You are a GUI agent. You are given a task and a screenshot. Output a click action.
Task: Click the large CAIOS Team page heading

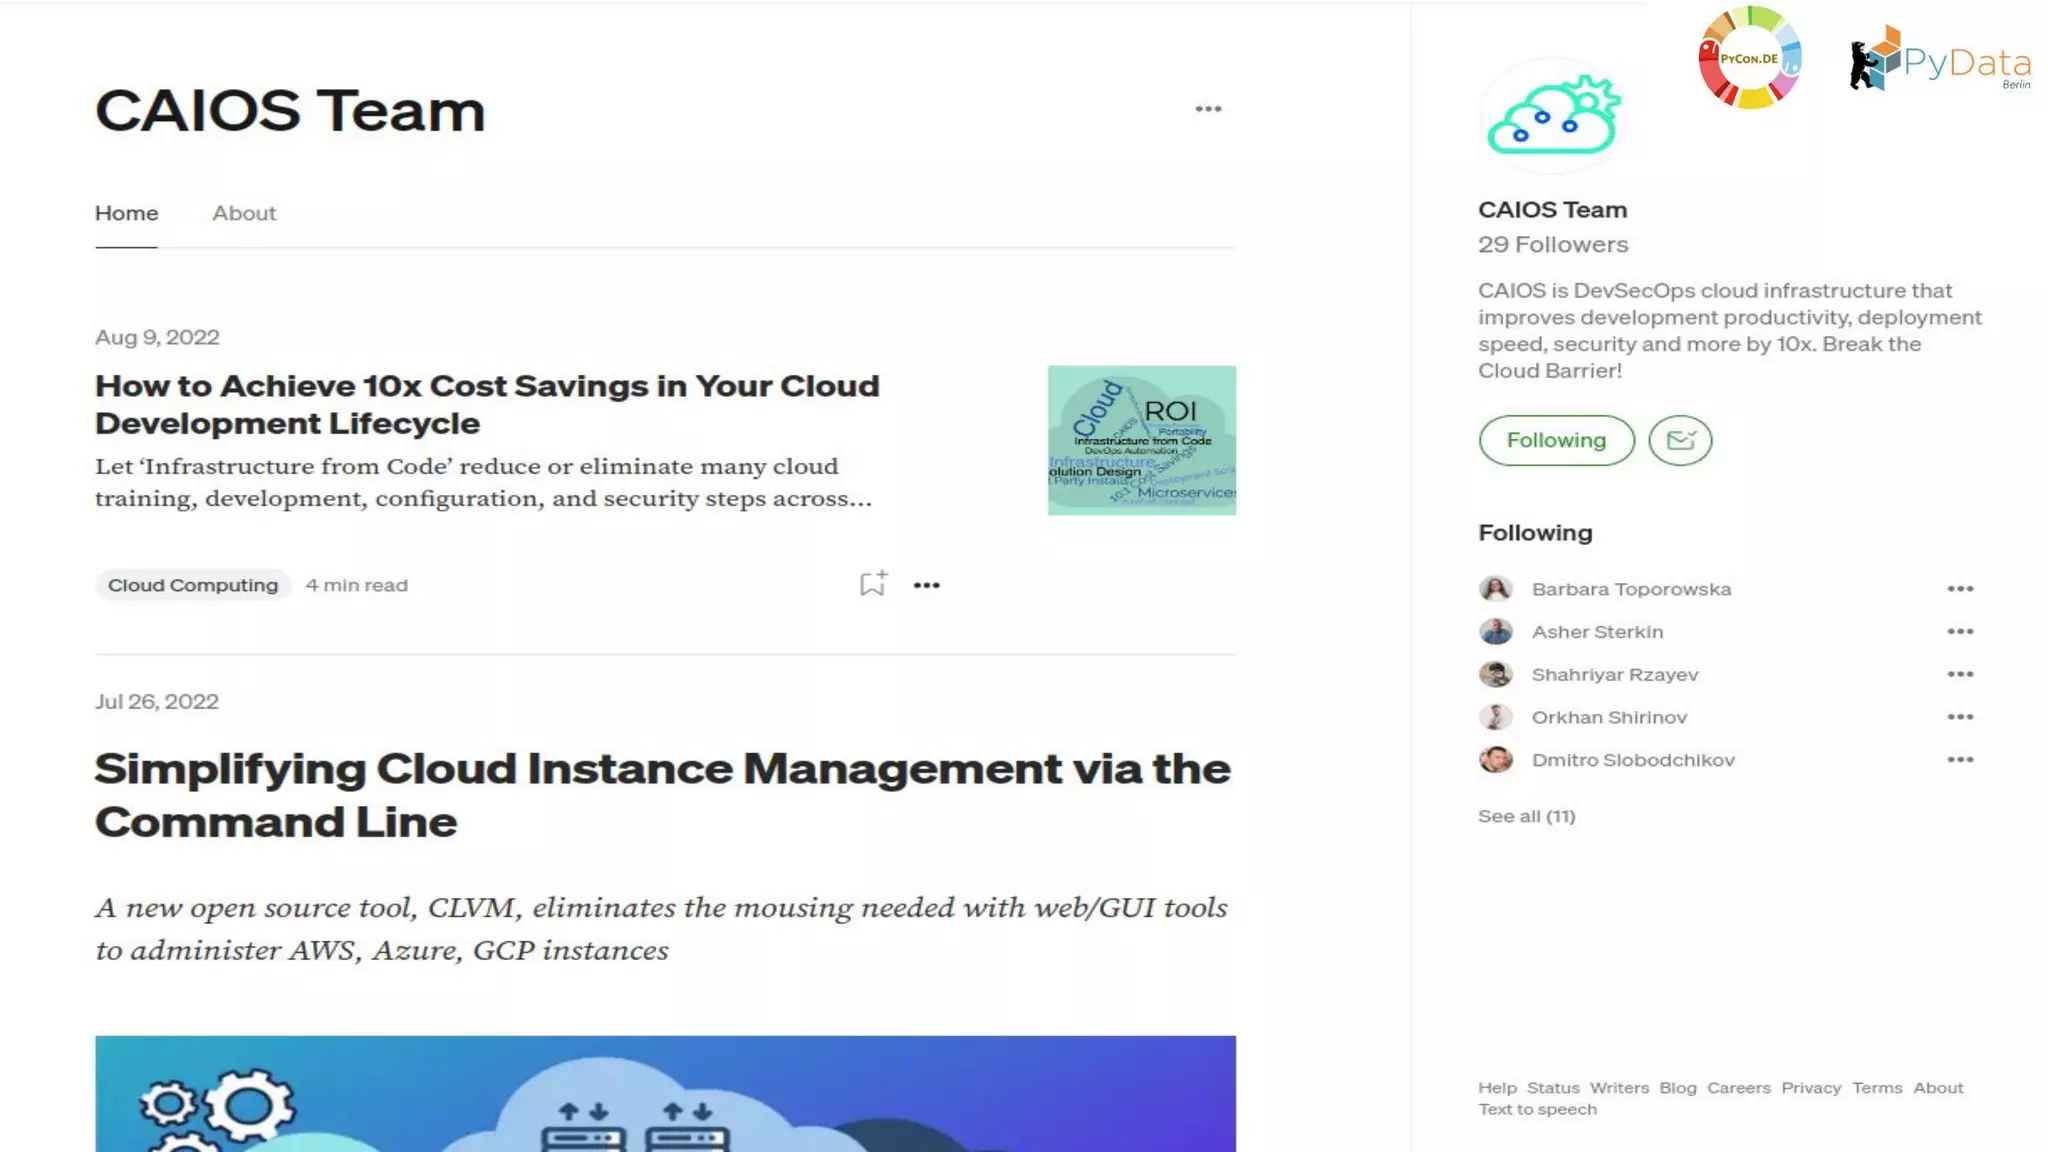[290, 110]
